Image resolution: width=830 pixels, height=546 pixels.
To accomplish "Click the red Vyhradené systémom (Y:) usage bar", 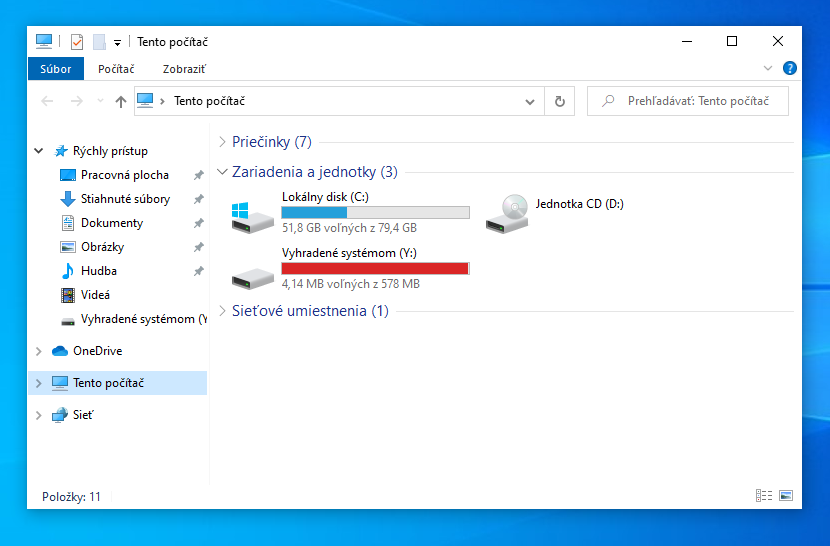I will tap(375, 268).
